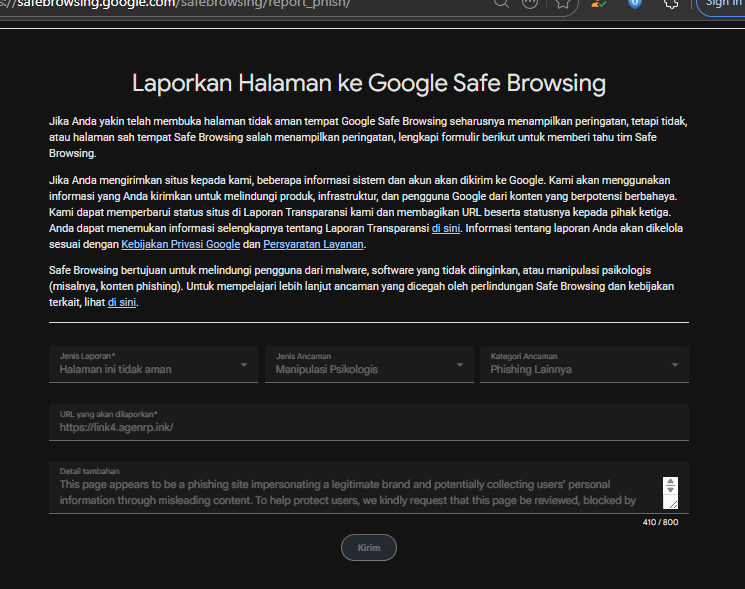Viewport: 745px width, 589px height.
Task: Click the heading 'Laporkan Halaman ke Google Safe Browsing'
Action: pyautogui.click(x=369, y=83)
